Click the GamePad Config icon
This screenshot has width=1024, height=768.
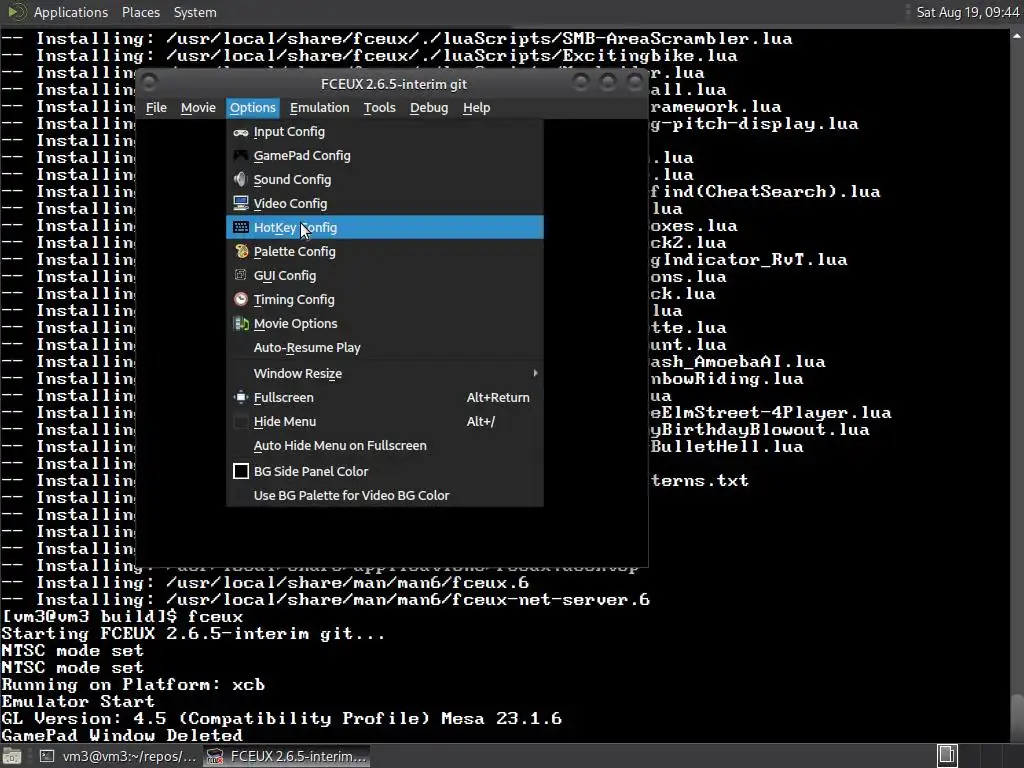[241, 155]
